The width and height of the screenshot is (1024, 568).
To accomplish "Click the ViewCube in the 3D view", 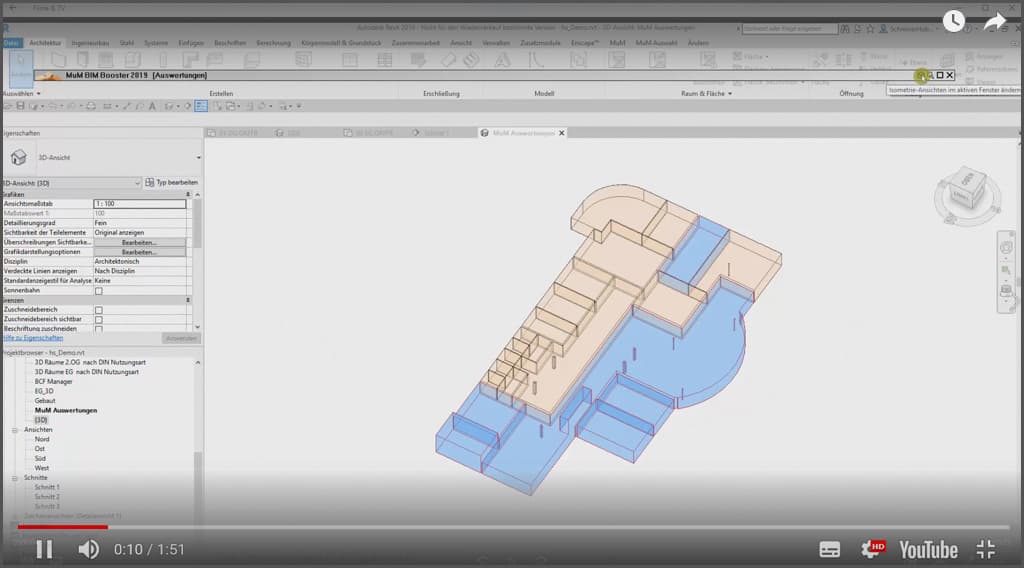I will tap(968, 189).
